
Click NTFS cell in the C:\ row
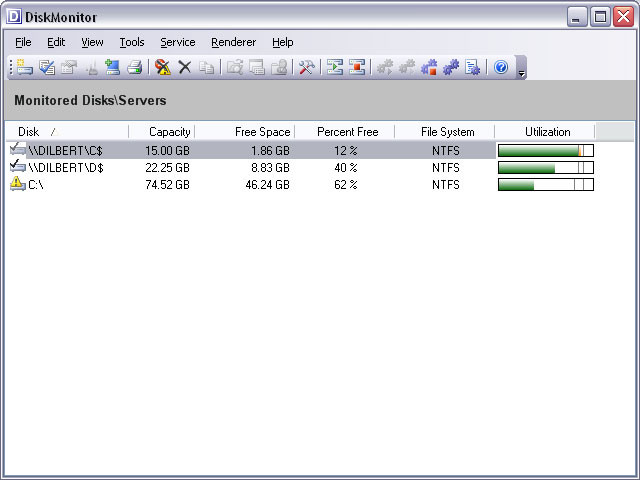(x=446, y=185)
